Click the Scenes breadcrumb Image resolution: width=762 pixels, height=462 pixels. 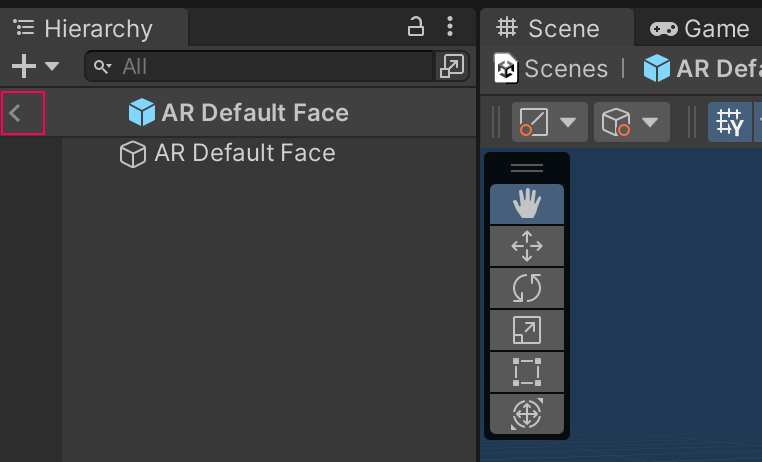tap(552, 69)
